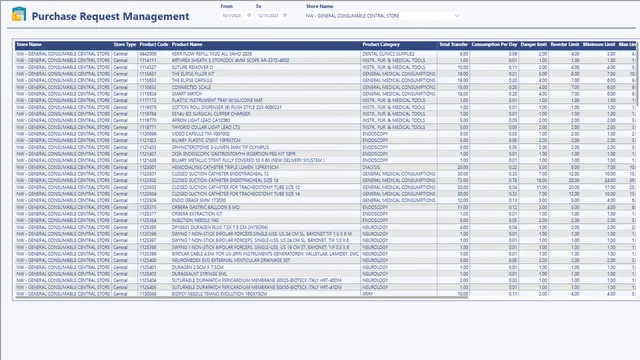Select the COTTON ROLL DISPENSER product cell
Screen dimensions: 640x360
(227, 107)
